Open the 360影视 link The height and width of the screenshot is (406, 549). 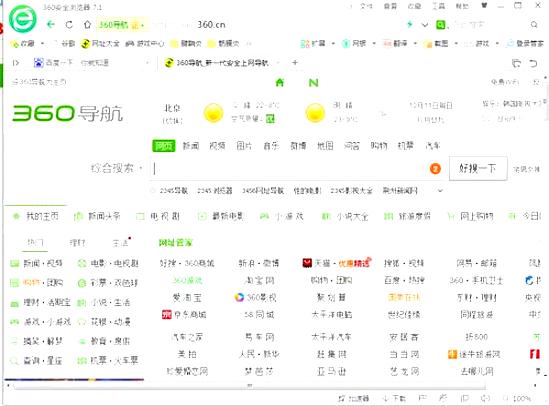point(255,298)
